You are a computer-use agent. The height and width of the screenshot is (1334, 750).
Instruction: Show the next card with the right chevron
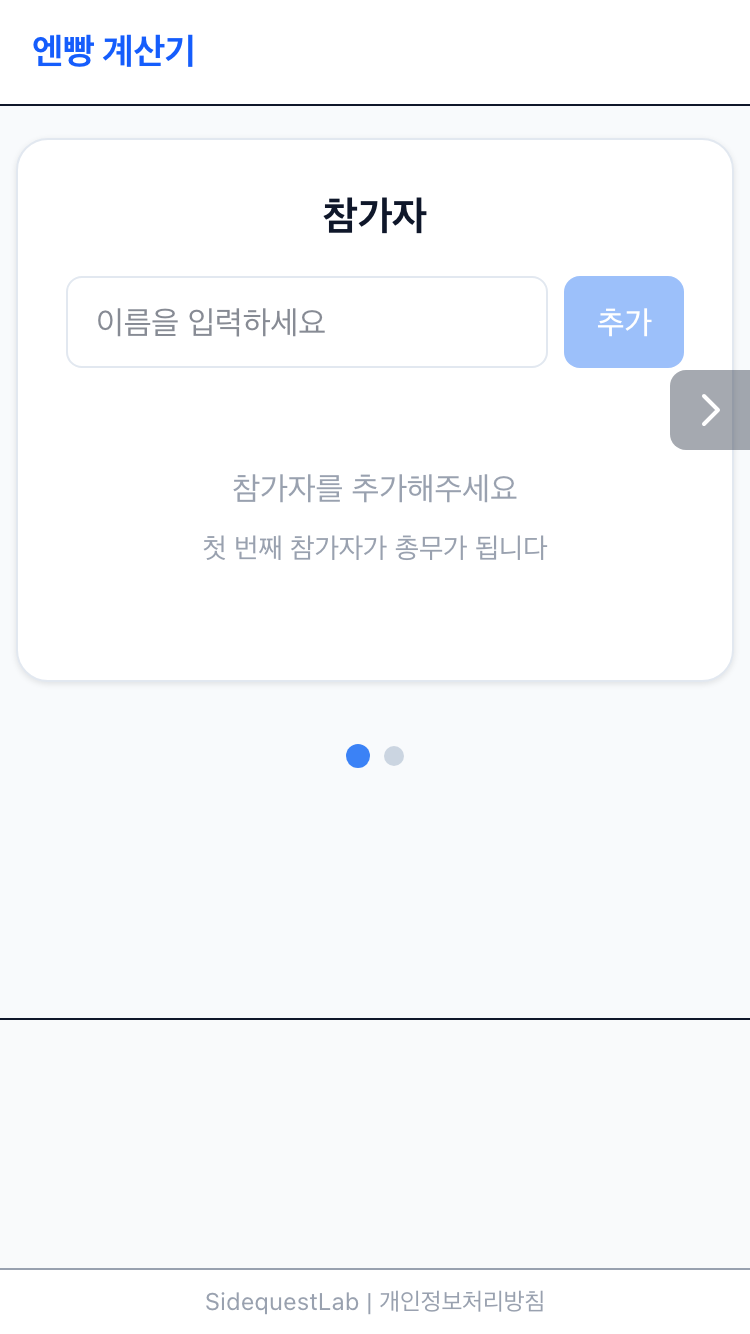[710, 410]
